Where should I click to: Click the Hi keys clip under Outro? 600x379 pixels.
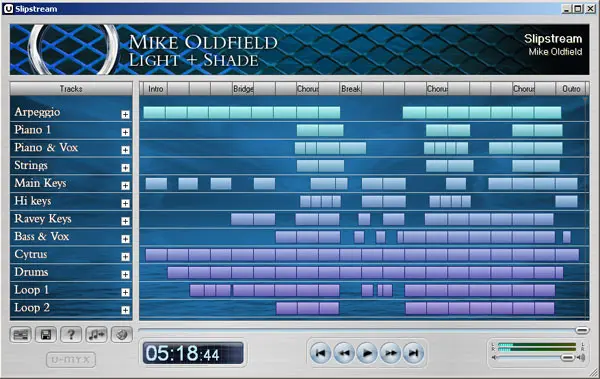[x=566, y=201]
